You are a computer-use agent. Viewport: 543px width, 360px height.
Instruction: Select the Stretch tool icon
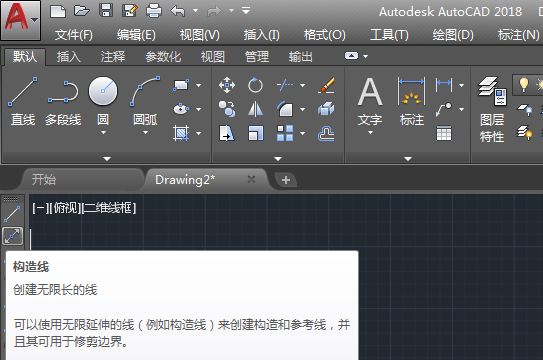click(227, 133)
